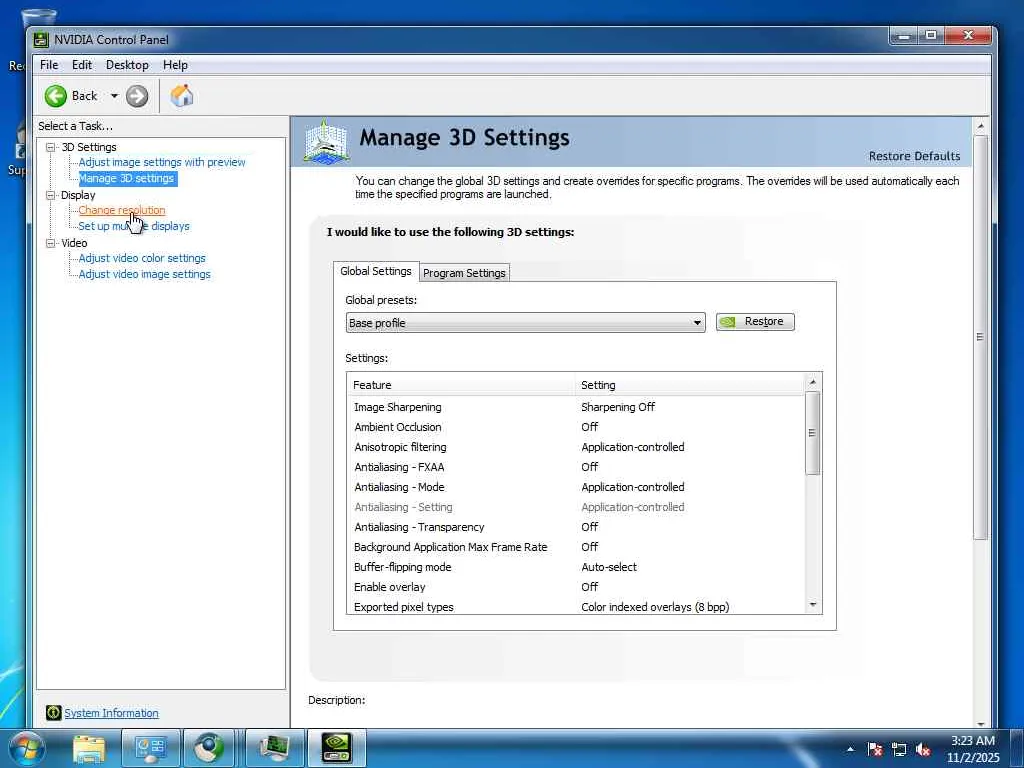The height and width of the screenshot is (768, 1024).
Task: Click the Feature column header
Action: (461, 385)
